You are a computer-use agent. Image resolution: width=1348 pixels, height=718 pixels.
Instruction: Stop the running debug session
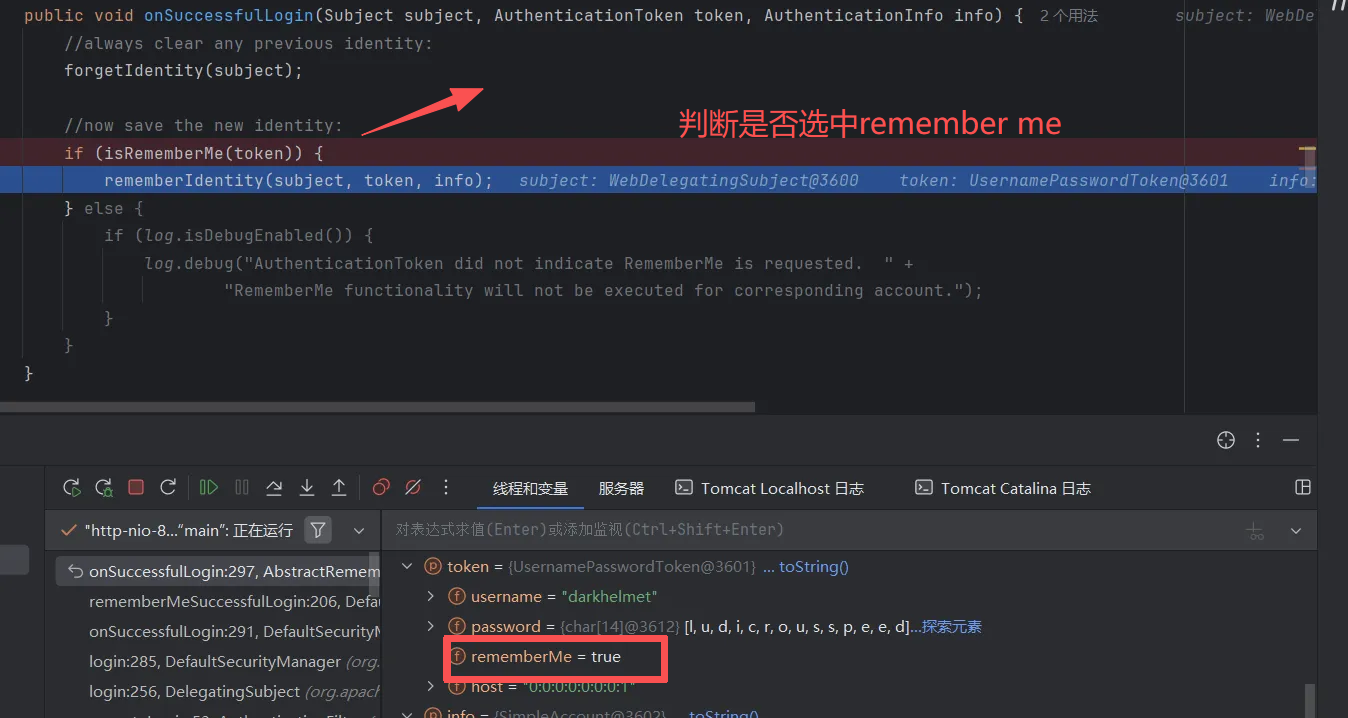(136, 488)
